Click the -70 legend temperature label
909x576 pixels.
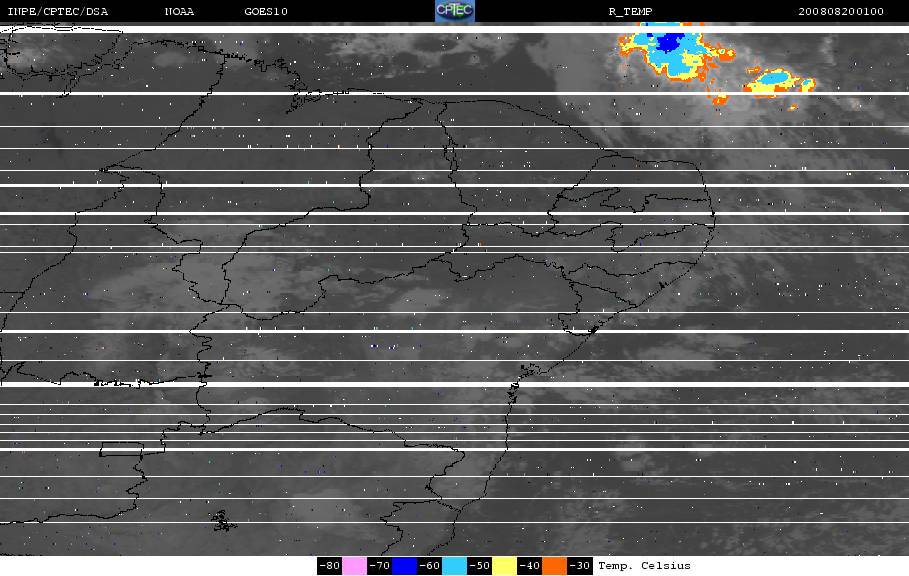point(379,566)
